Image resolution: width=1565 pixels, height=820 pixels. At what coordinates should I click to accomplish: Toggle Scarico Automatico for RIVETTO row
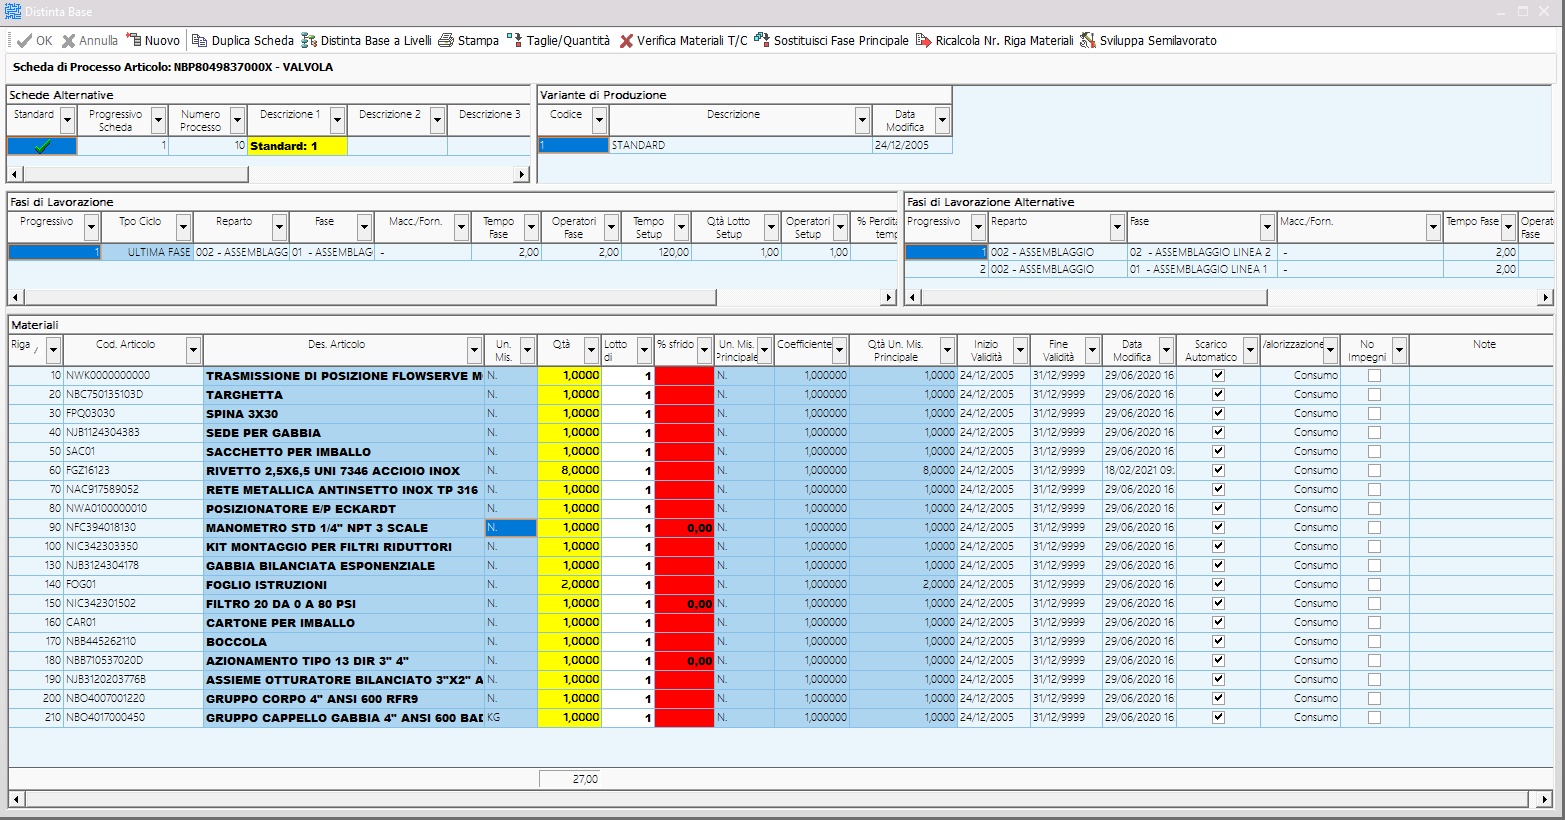[1218, 470]
